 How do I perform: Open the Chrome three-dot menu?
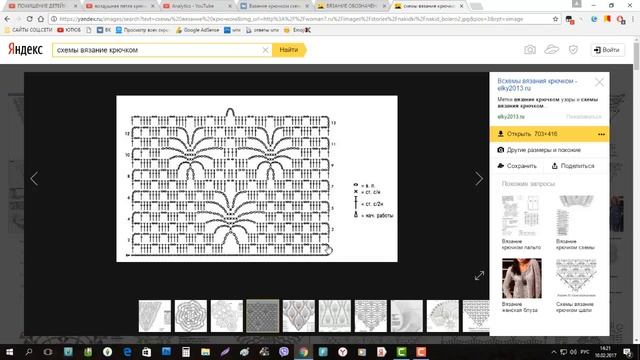point(633,19)
